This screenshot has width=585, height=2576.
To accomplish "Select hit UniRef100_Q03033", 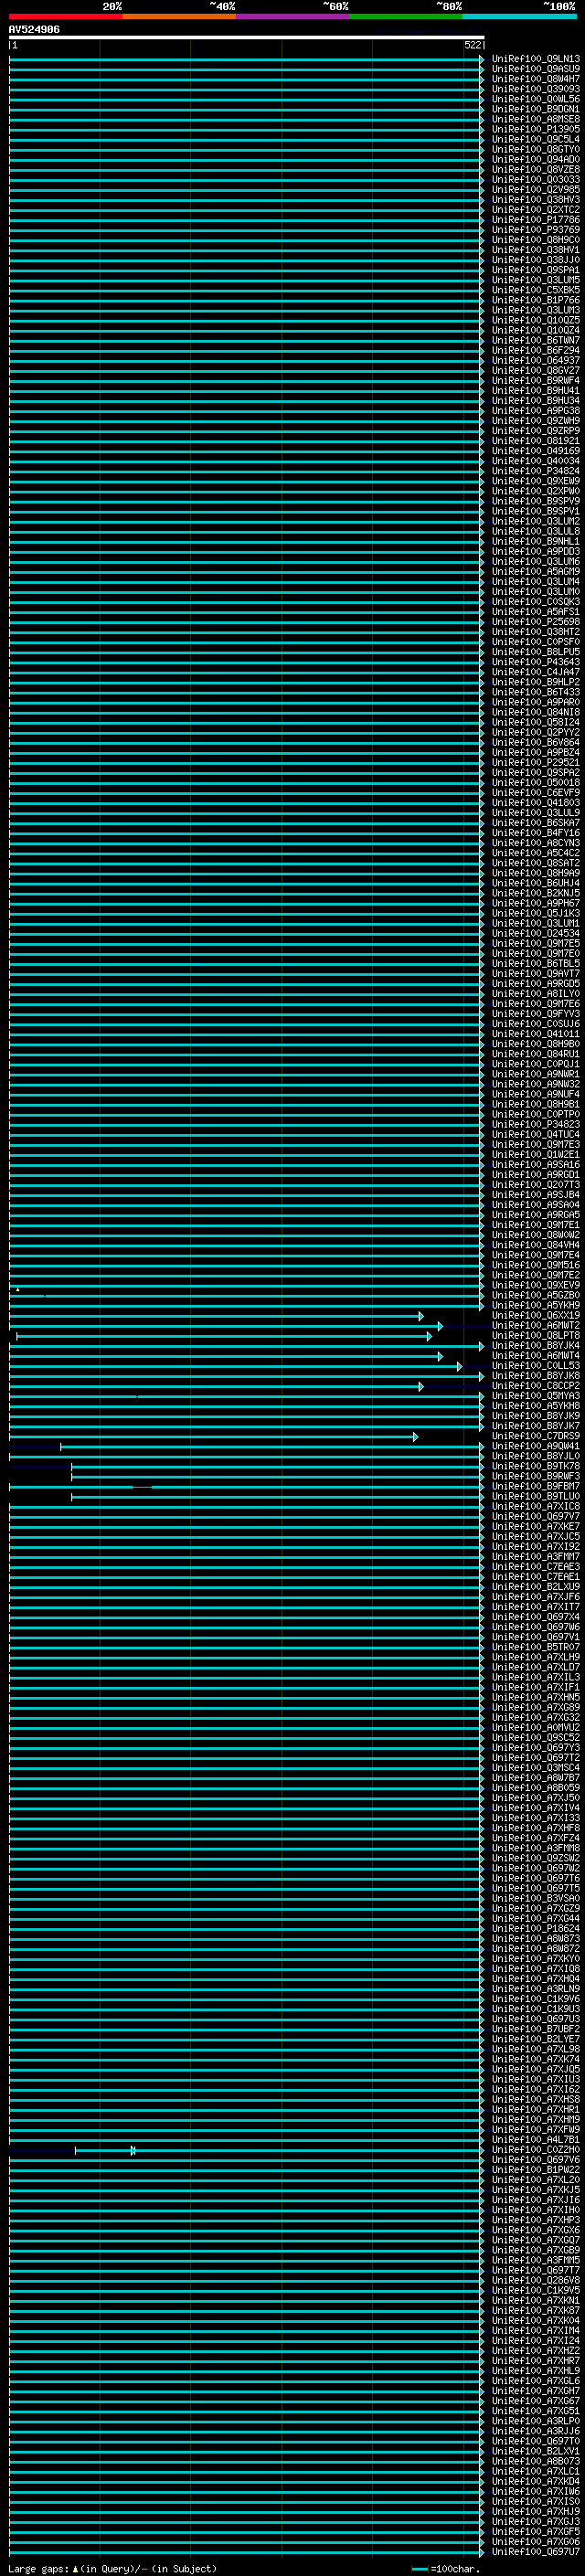I will [x=536, y=179].
